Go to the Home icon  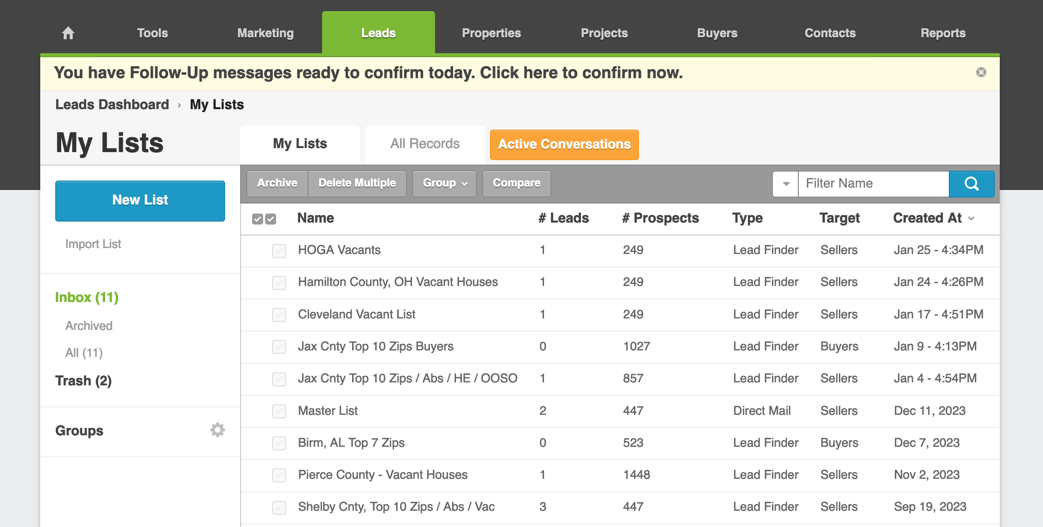coord(68,33)
